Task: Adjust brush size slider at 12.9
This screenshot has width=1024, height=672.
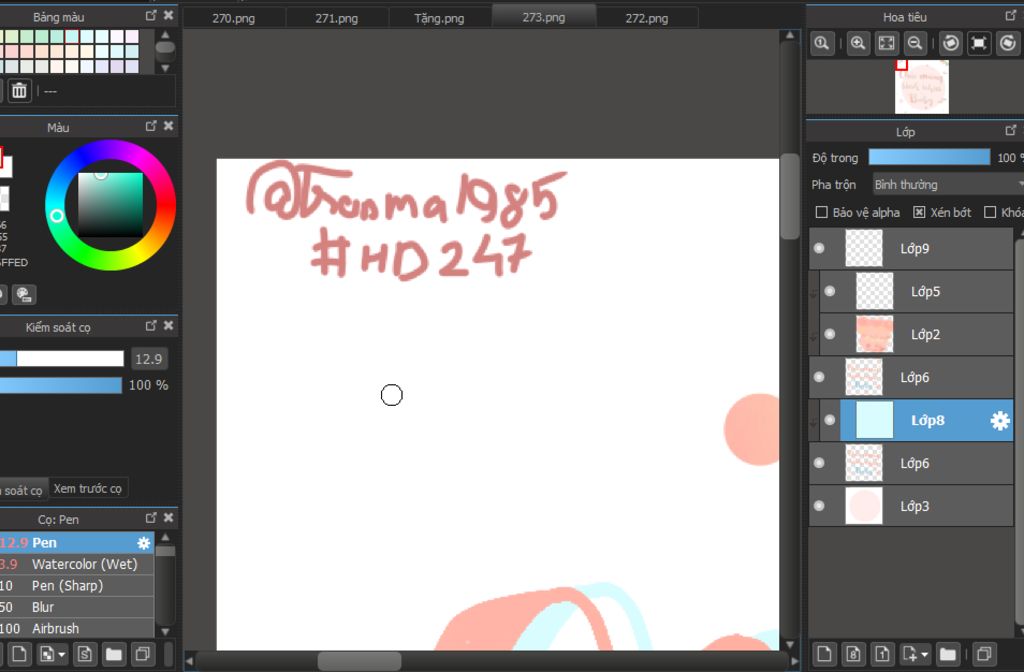Action: click(62, 359)
